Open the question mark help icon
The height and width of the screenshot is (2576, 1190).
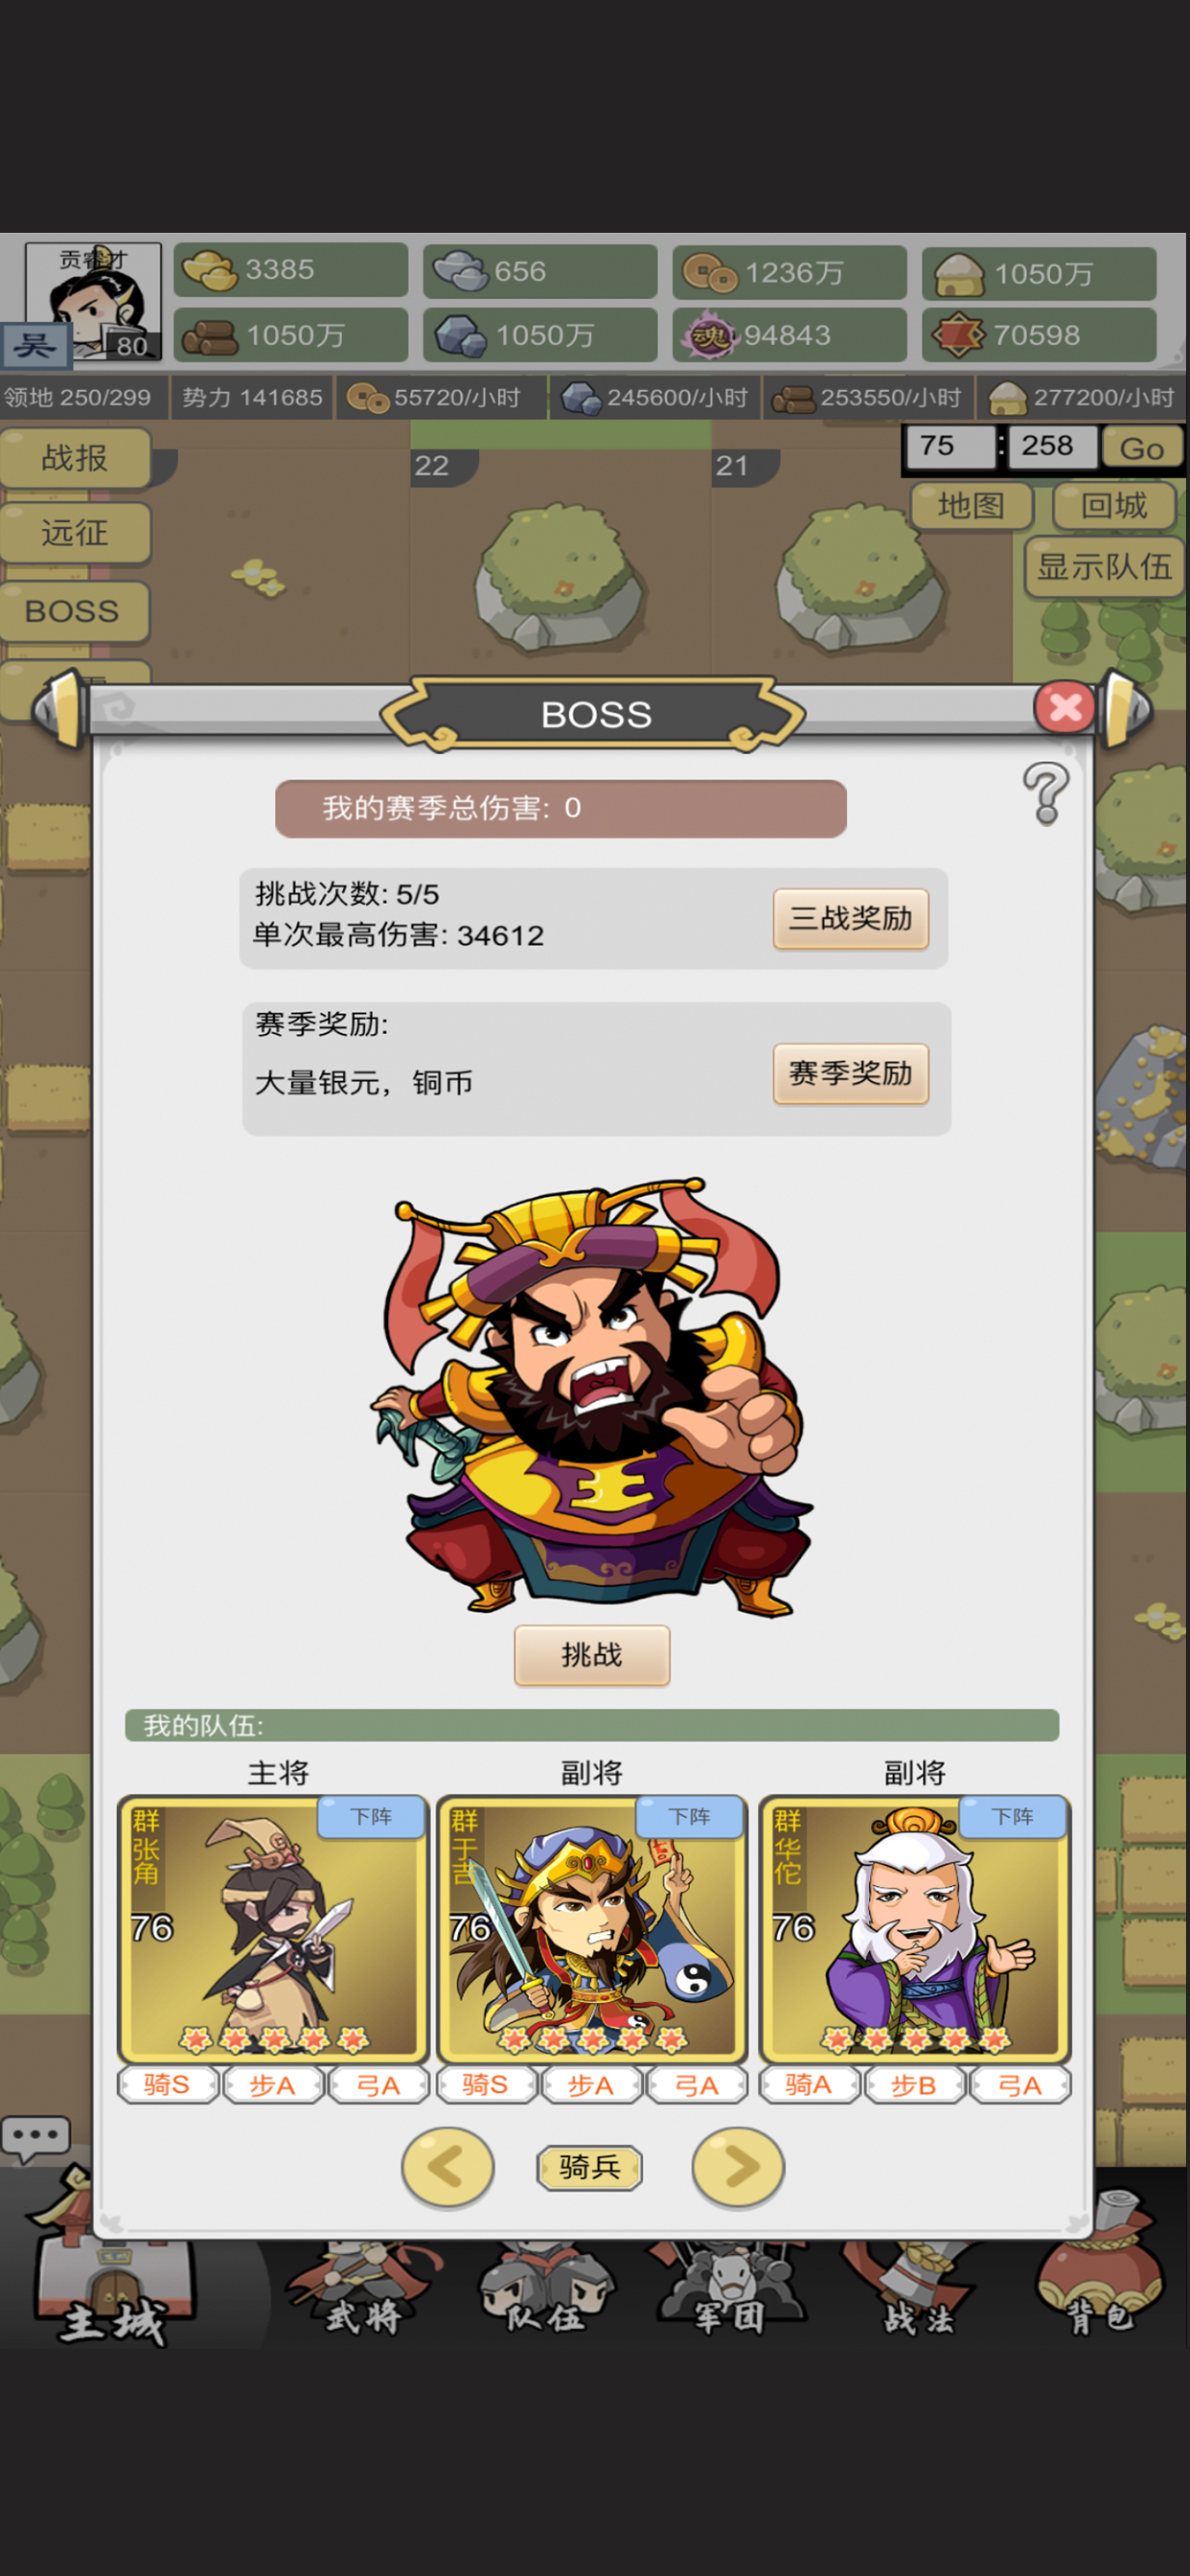coord(1046,794)
